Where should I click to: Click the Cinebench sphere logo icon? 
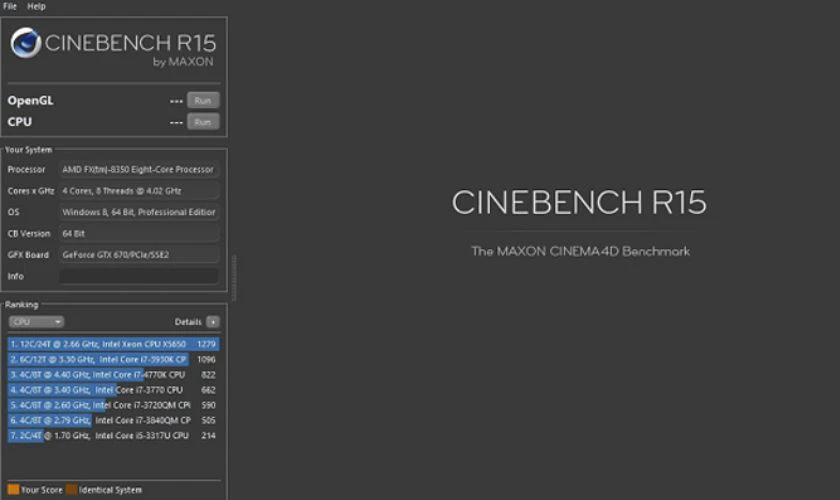click(26, 43)
